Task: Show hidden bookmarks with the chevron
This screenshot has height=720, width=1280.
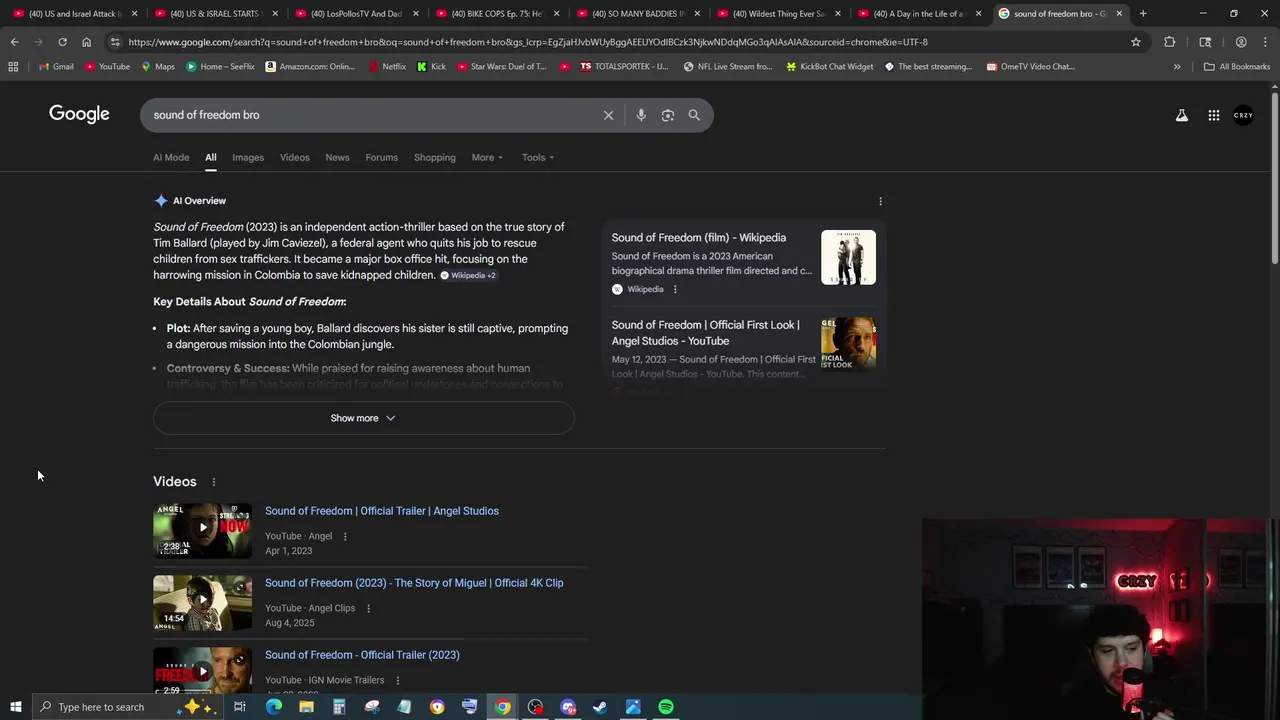Action: click(1177, 67)
